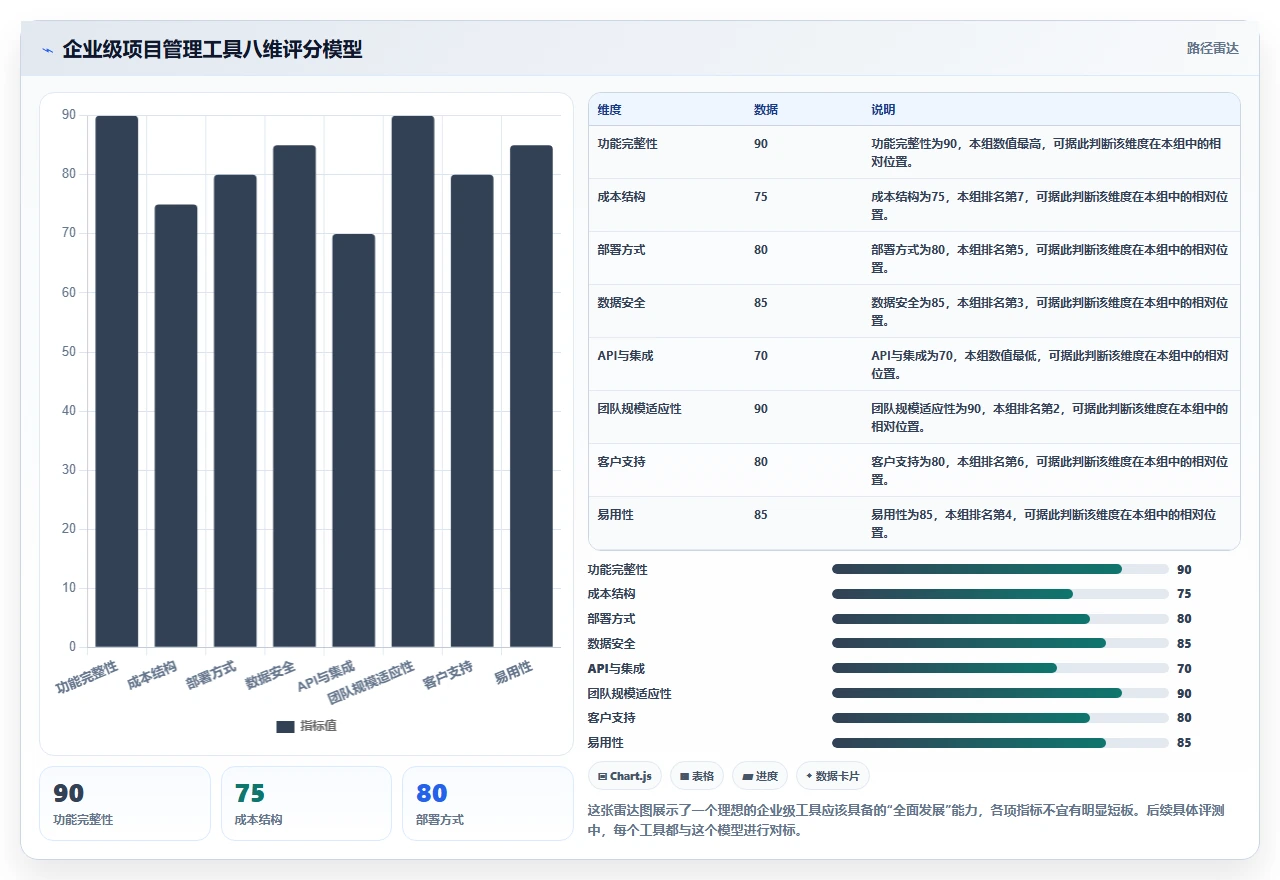The image size is (1280, 880).
Task: Click the 企业级项目管理工具八维评分模型 title
Action: click(212, 49)
